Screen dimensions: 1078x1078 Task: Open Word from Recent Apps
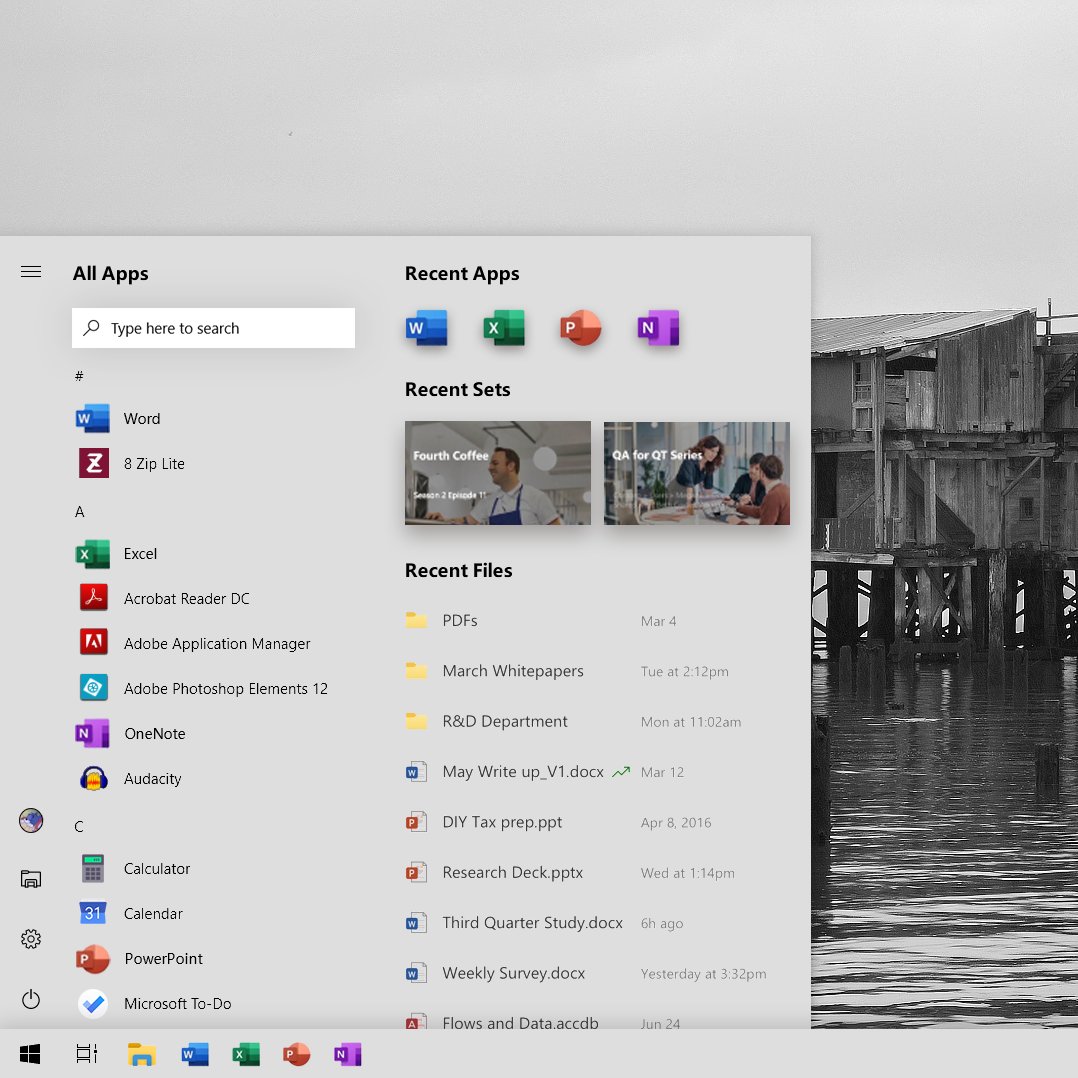(x=426, y=327)
